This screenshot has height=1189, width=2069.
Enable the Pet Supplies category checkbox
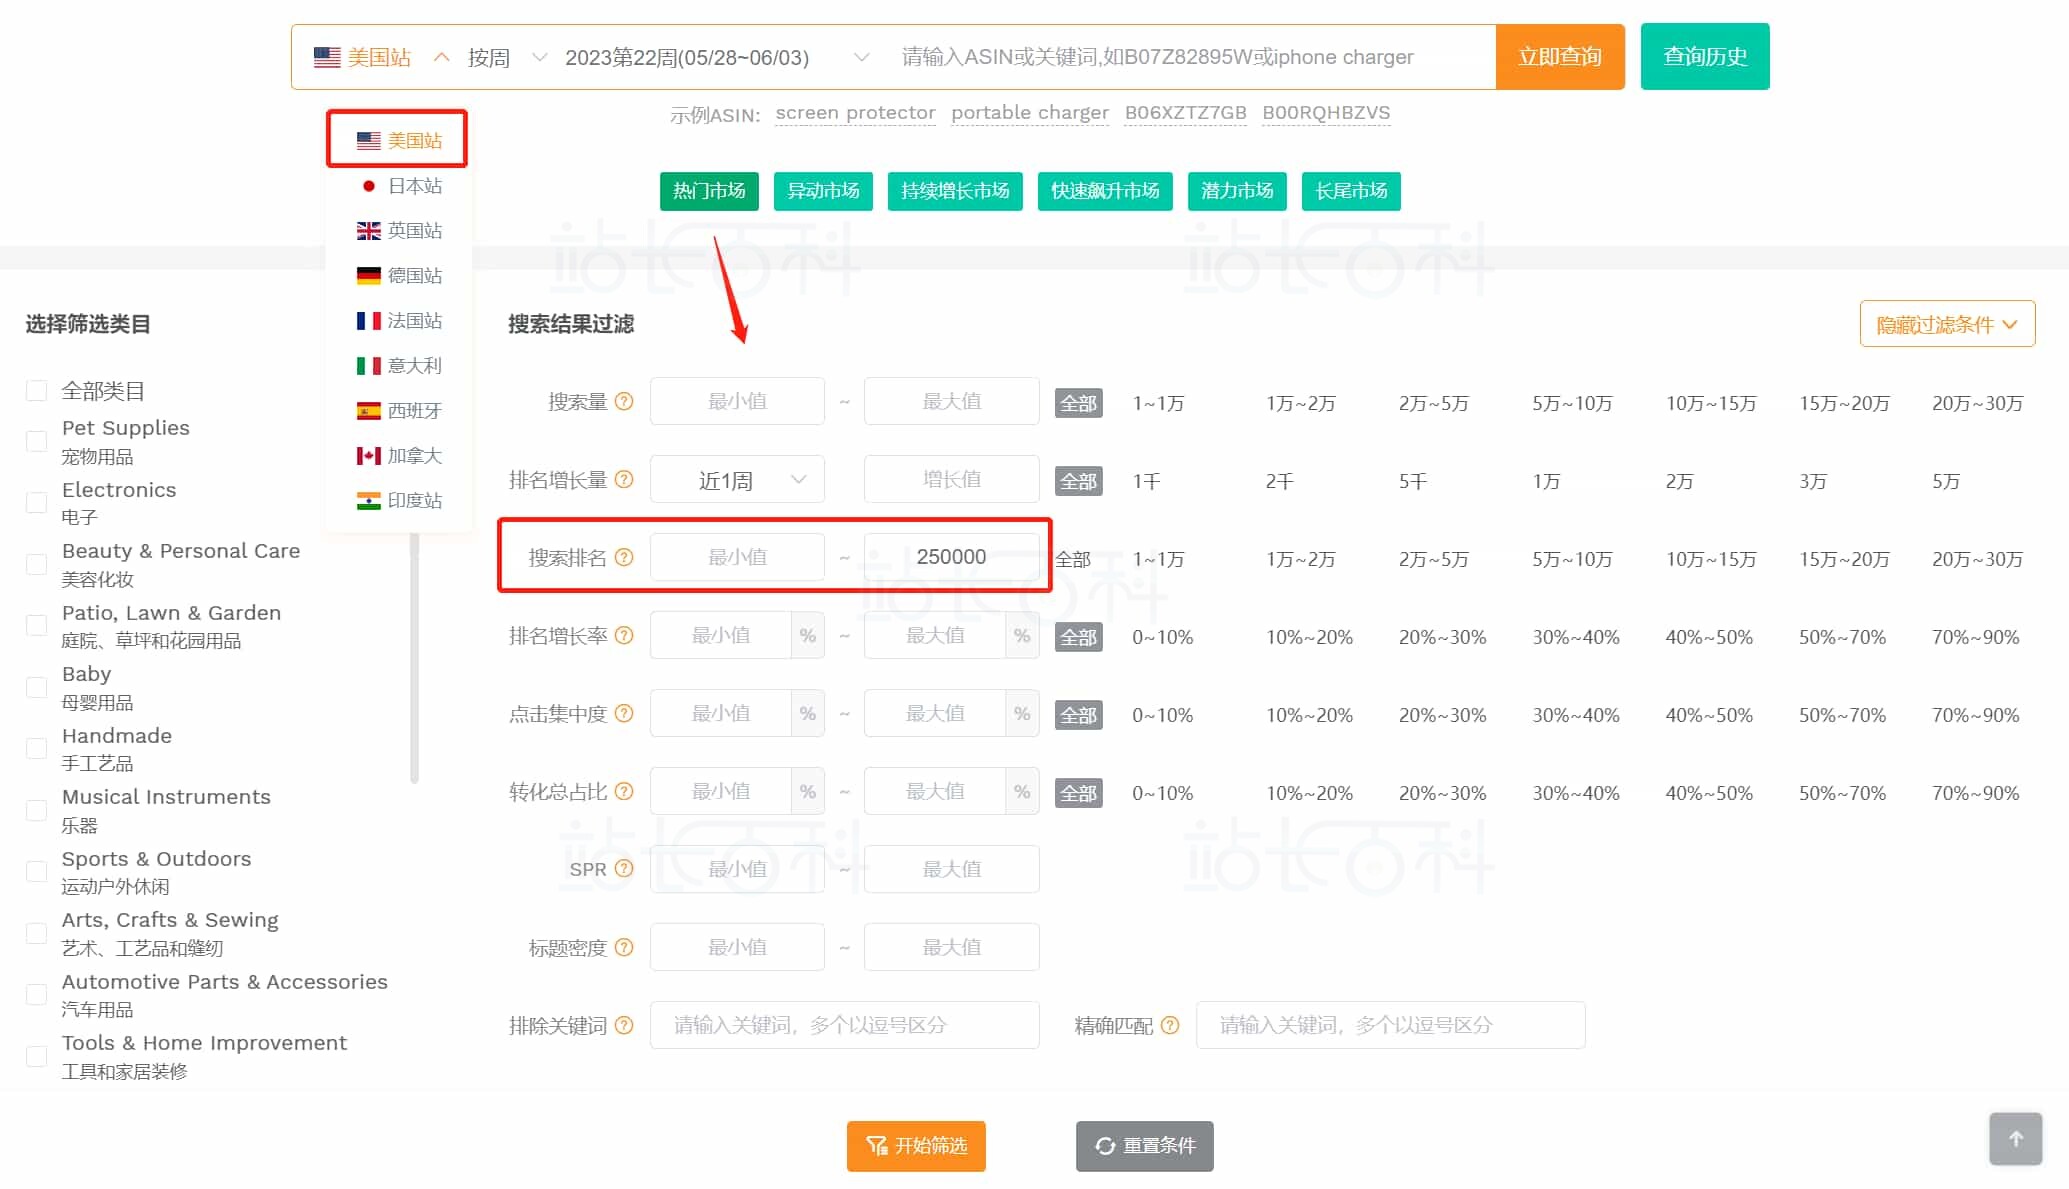37,440
